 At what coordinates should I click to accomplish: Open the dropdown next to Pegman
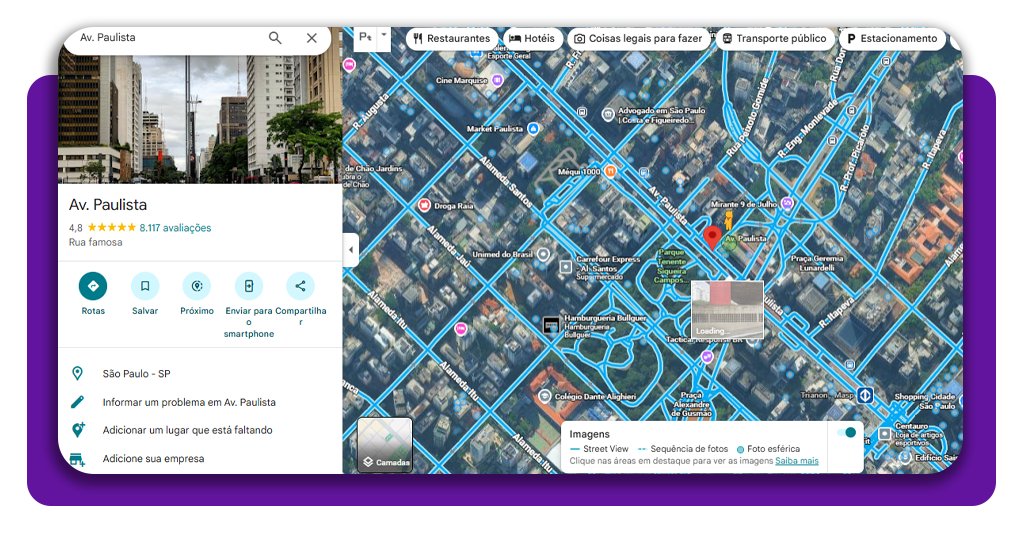384,35
